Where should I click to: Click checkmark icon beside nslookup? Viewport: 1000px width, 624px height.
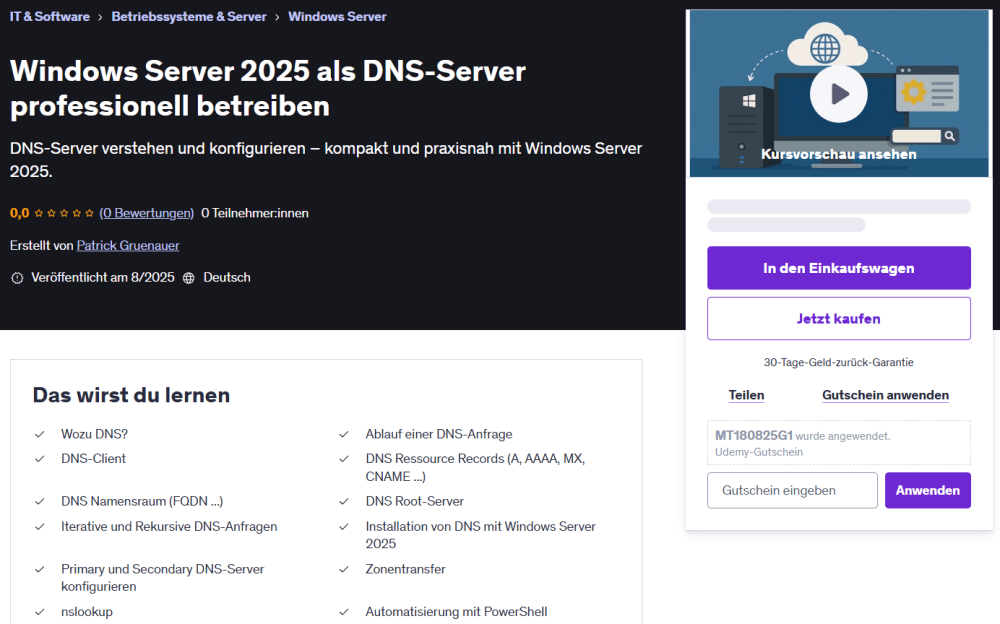tap(40, 612)
